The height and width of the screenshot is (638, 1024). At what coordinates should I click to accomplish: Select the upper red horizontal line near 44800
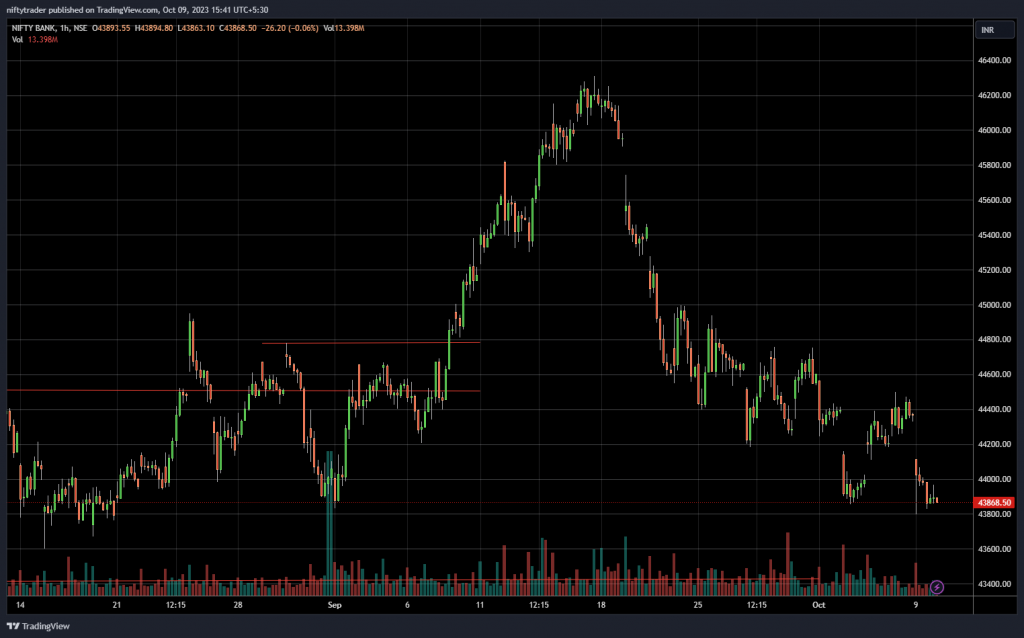click(x=371, y=343)
